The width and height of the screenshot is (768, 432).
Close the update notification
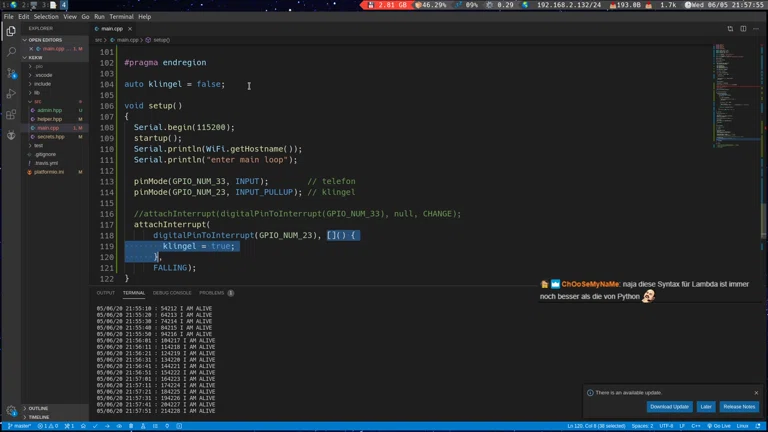point(756,393)
